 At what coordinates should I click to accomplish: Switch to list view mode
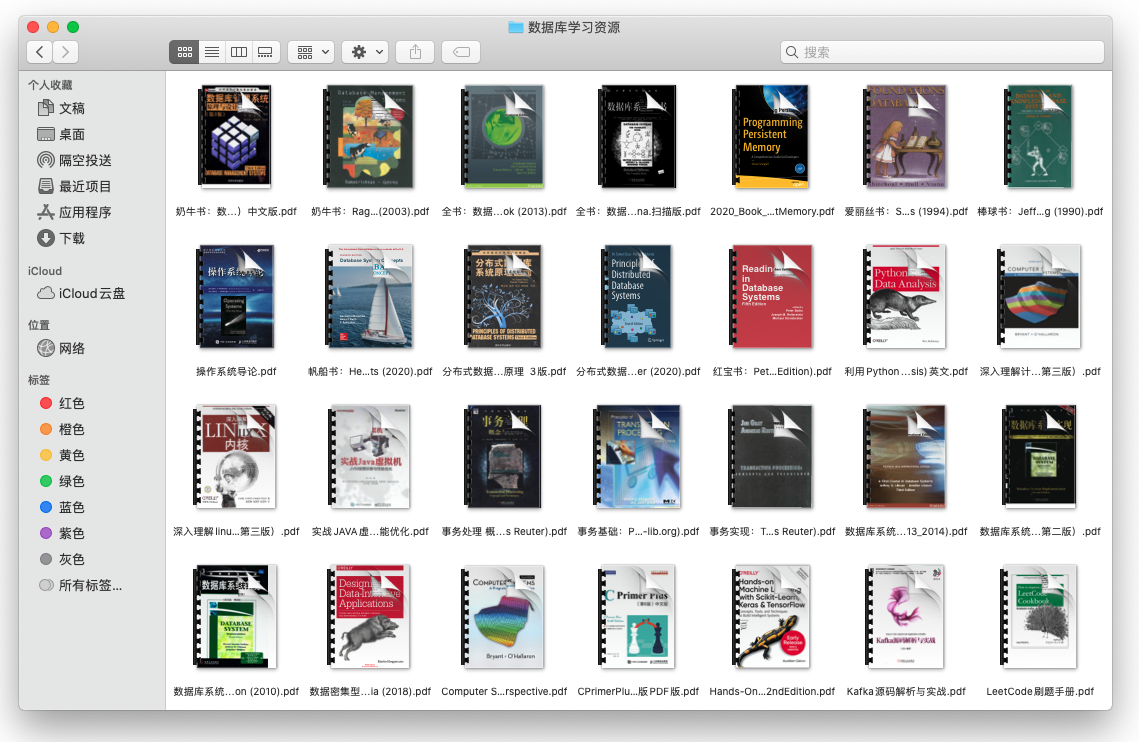(211, 52)
